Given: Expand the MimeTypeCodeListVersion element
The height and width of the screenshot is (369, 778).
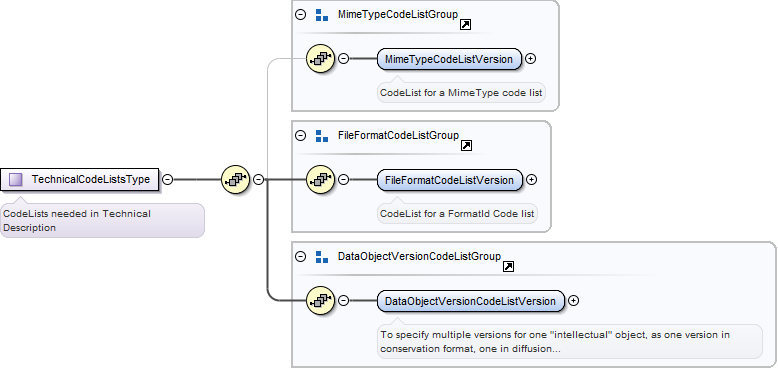Looking at the screenshot, I should coord(530,59).
